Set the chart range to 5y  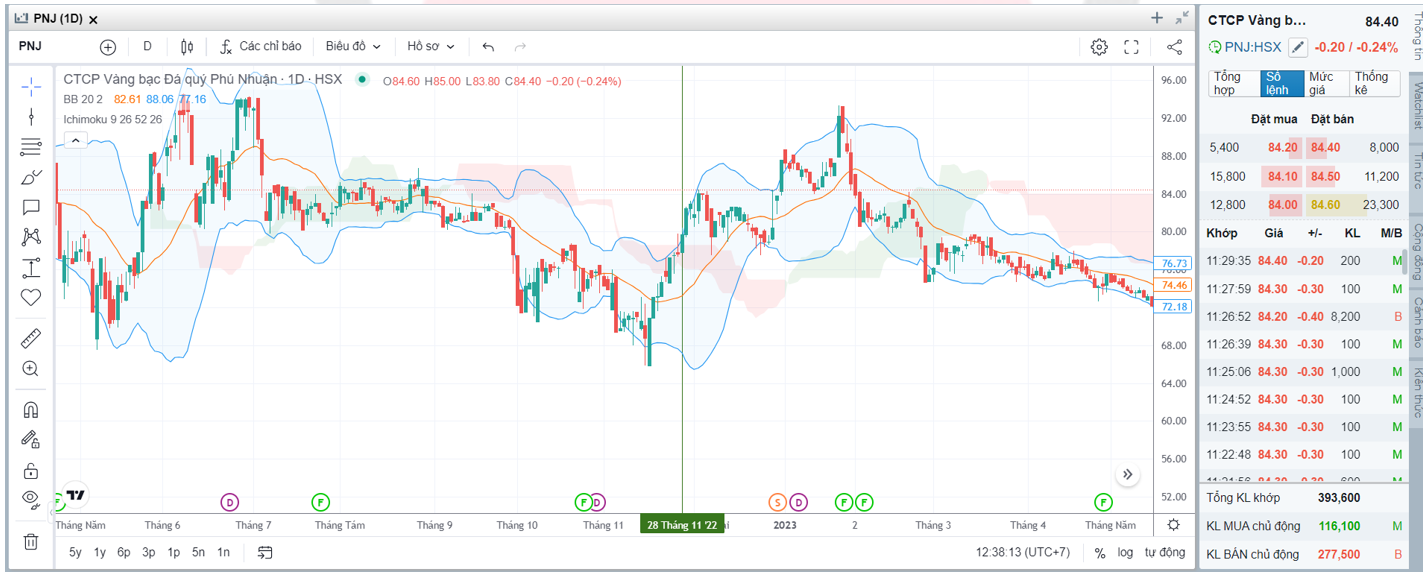point(76,552)
